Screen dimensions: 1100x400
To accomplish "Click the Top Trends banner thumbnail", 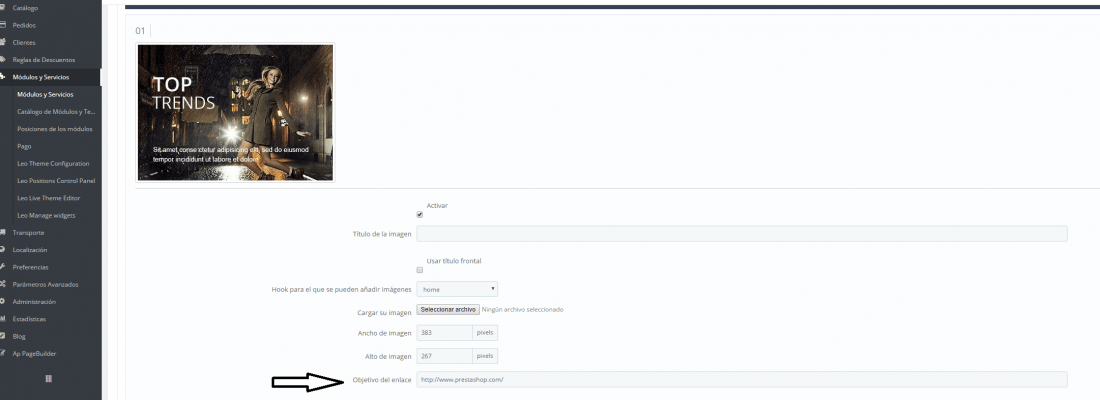I will [x=235, y=112].
